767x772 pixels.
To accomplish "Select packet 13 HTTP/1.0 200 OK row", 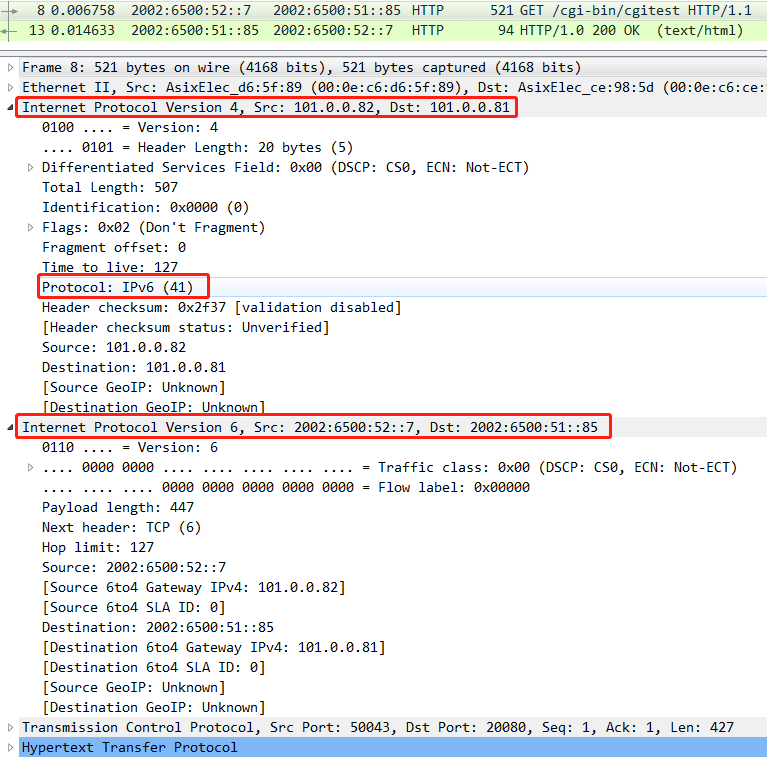I will (x=400, y=31).
